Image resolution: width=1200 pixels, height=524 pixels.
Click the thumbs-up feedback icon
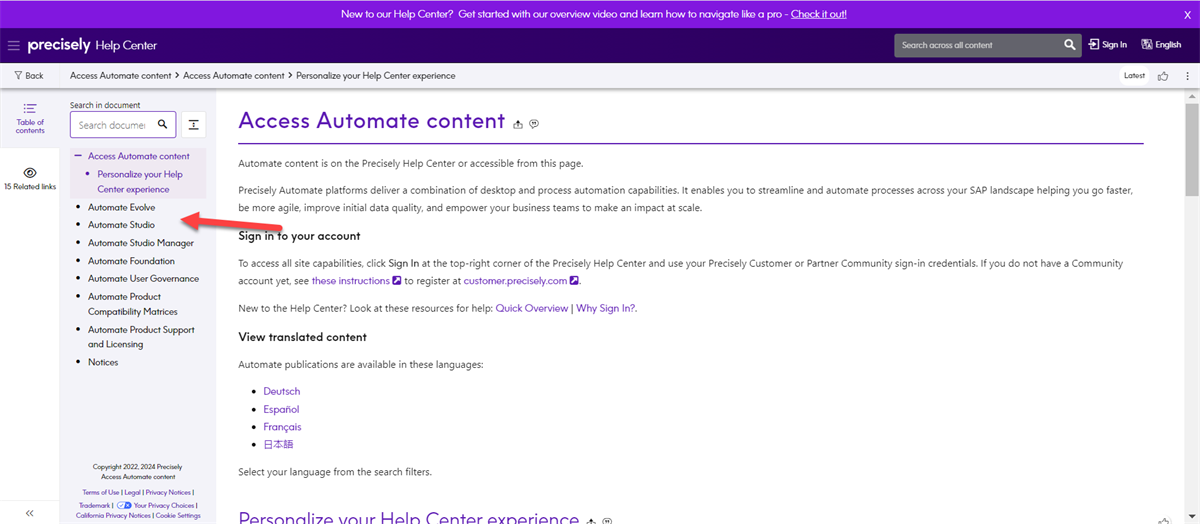[1163, 76]
